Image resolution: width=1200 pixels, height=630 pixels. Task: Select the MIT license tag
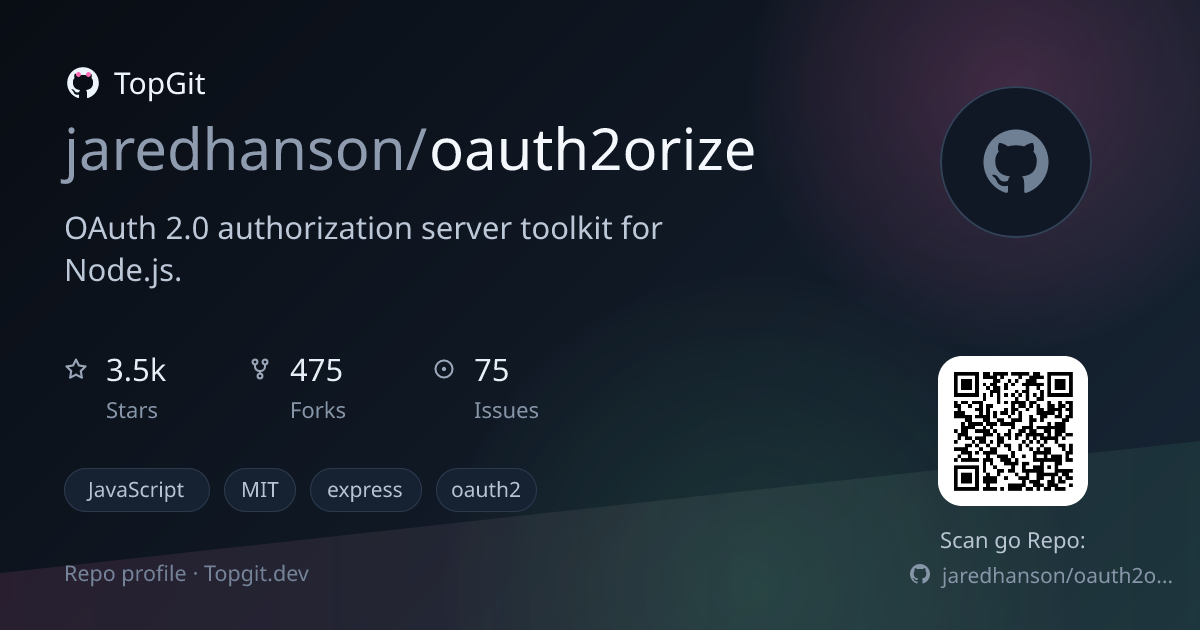(x=260, y=490)
